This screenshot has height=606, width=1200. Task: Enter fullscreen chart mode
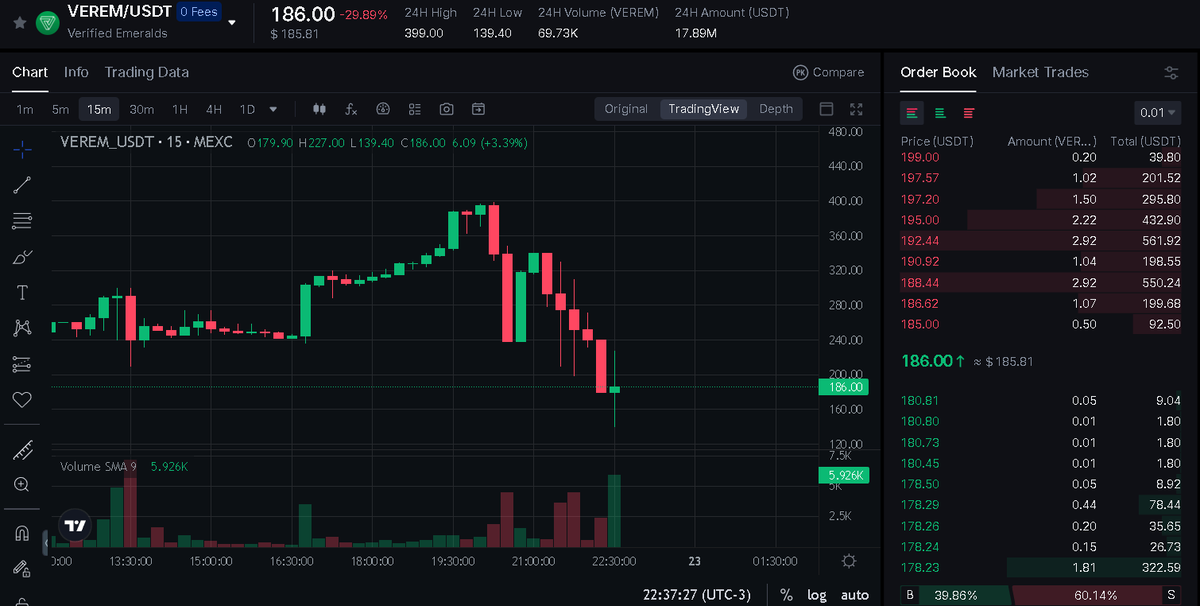(856, 109)
